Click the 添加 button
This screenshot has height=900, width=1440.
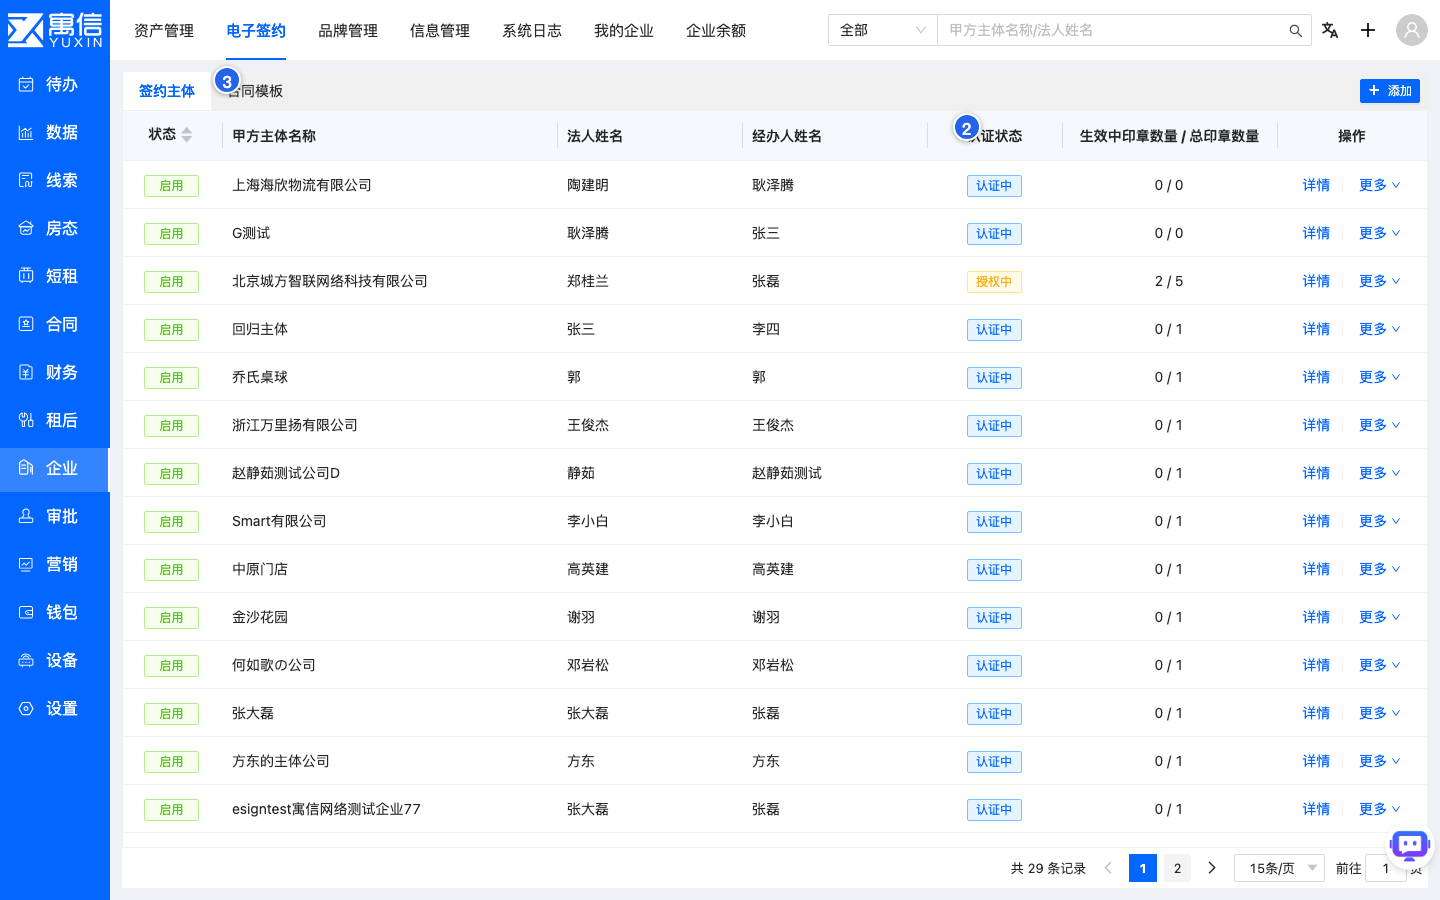pyautogui.click(x=1390, y=91)
